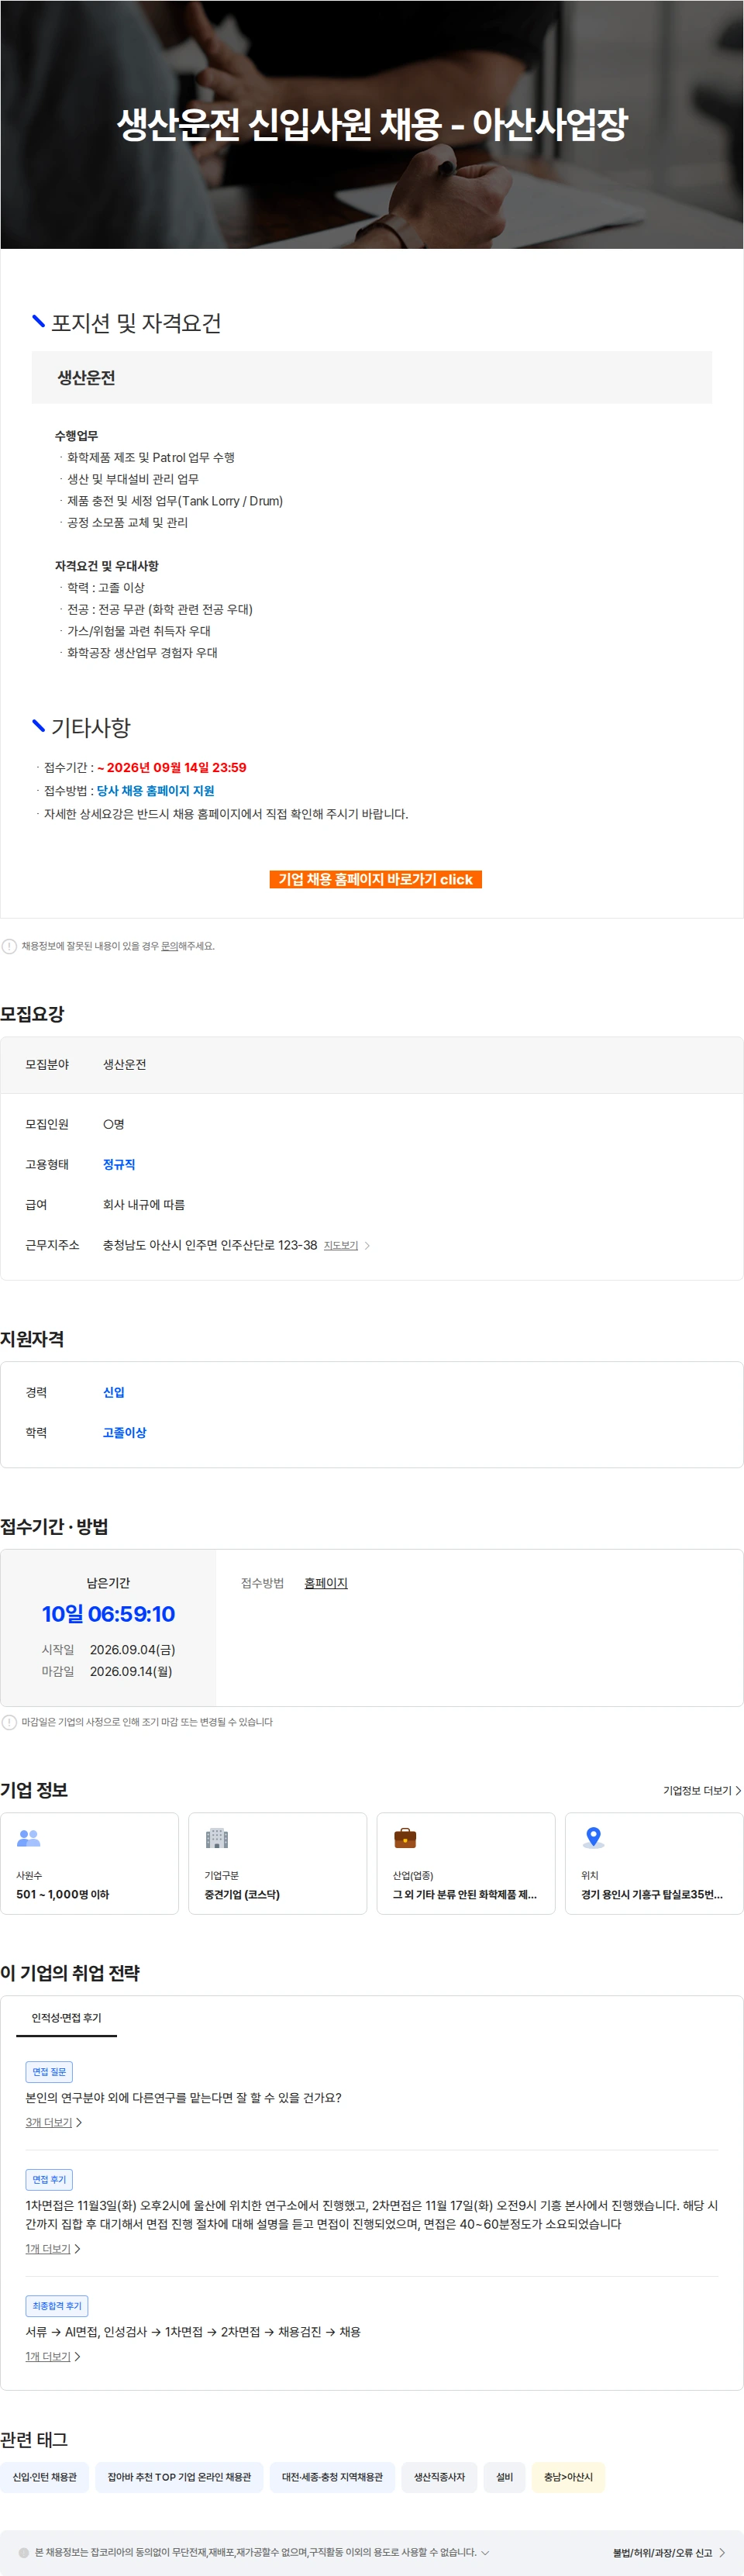Image resolution: width=744 pixels, height=2576 pixels.
Task: Expand 1개 더보기 under 최종합격 후기
Action: pyautogui.click(x=53, y=2356)
